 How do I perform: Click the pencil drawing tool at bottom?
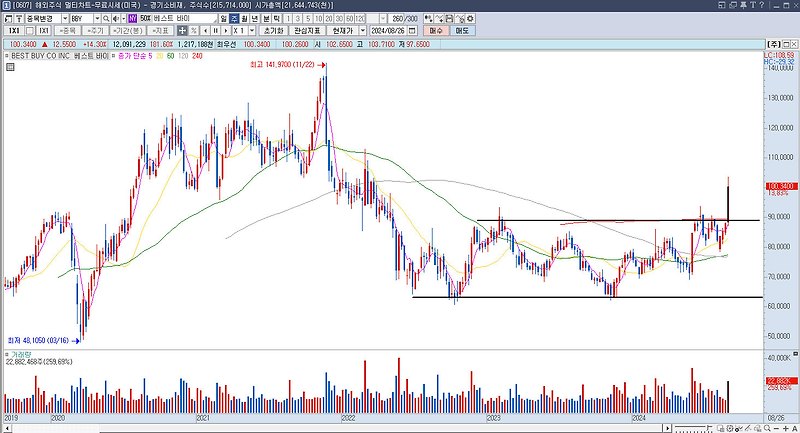tap(747, 428)
